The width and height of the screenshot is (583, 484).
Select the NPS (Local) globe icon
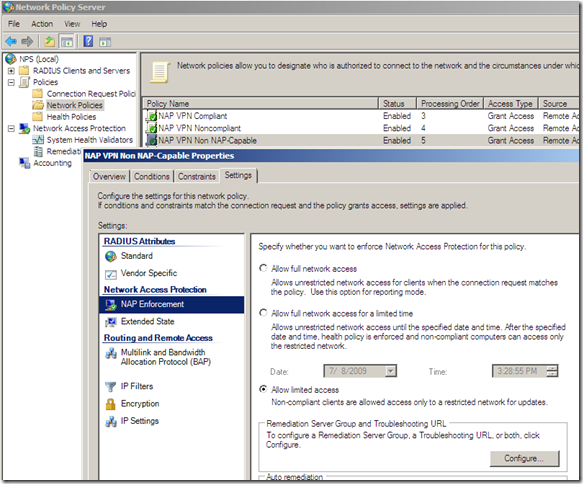tap(10, 59)
